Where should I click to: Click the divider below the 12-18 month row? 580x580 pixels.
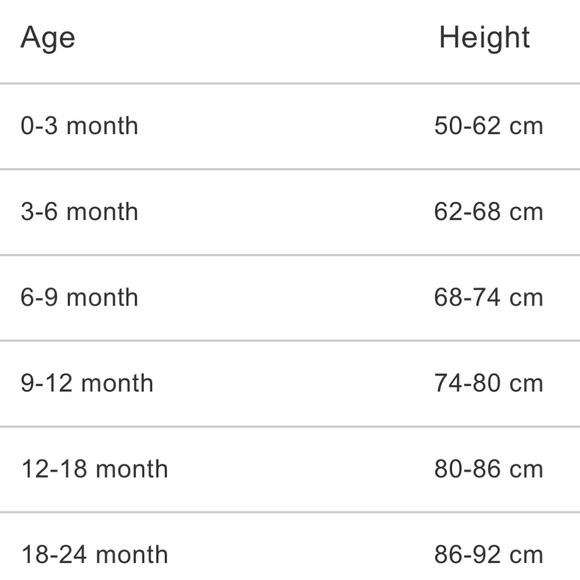pos(290,512)
